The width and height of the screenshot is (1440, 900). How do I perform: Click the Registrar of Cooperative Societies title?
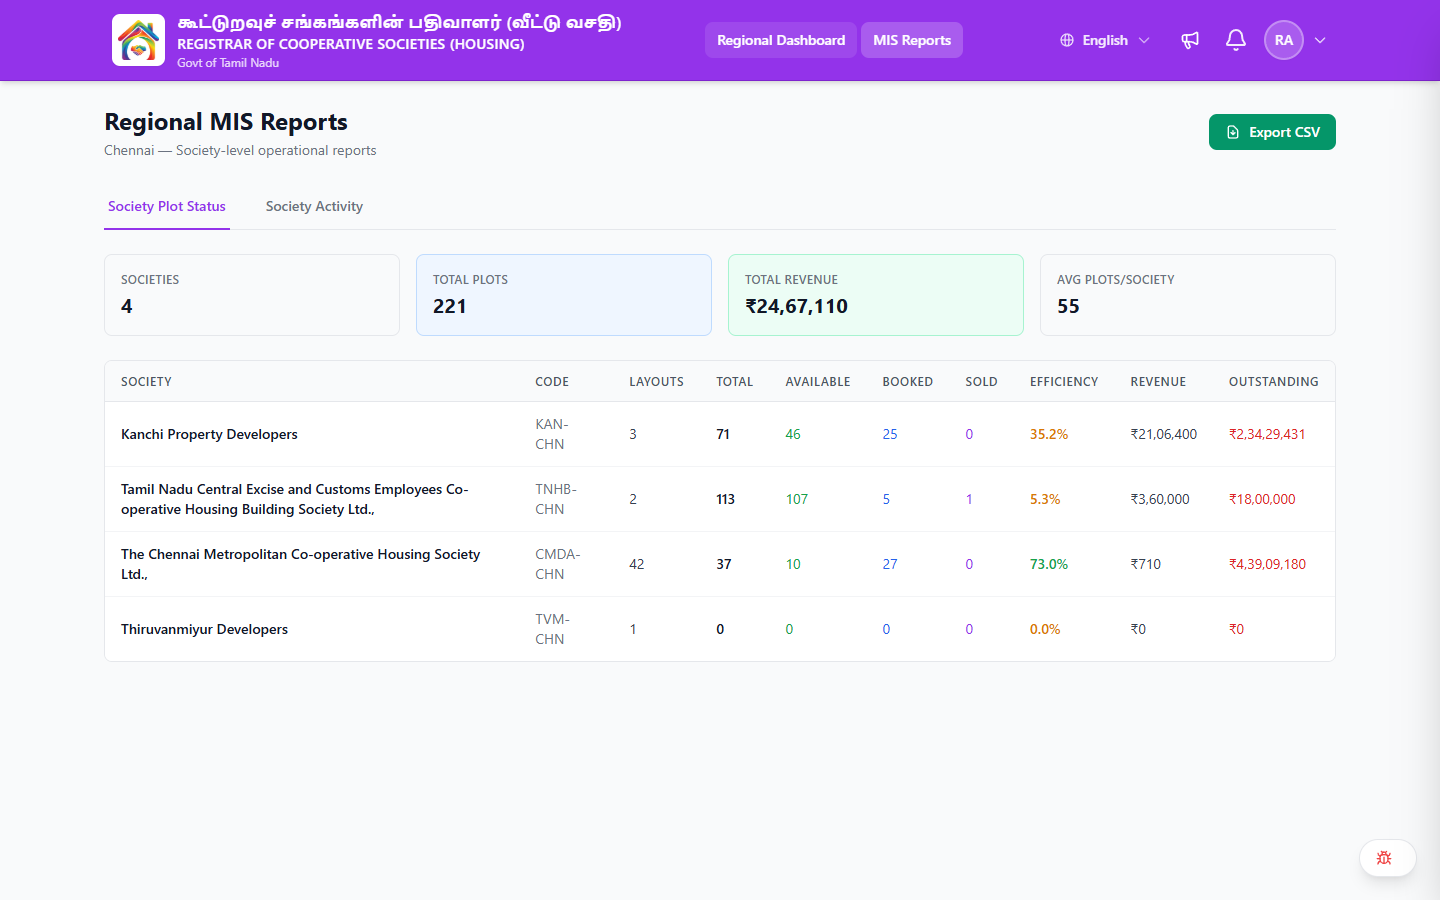pos(350,44)
